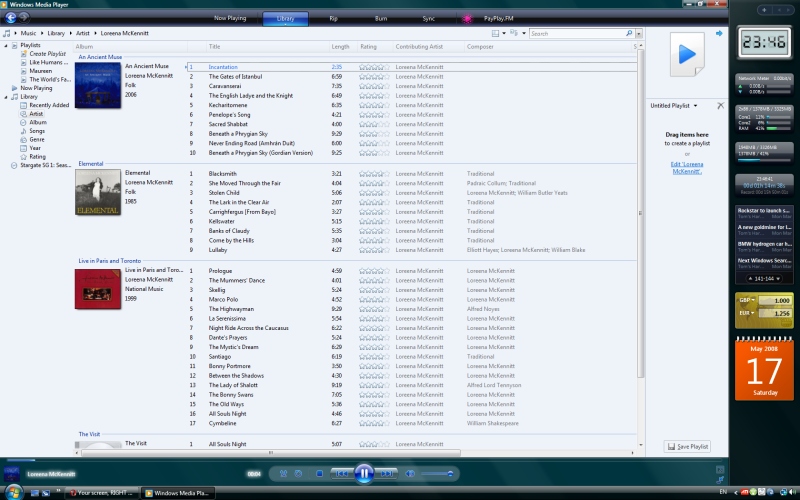Open the view options icon
Viewport: 800px width, 500px height.
[495, 33]
